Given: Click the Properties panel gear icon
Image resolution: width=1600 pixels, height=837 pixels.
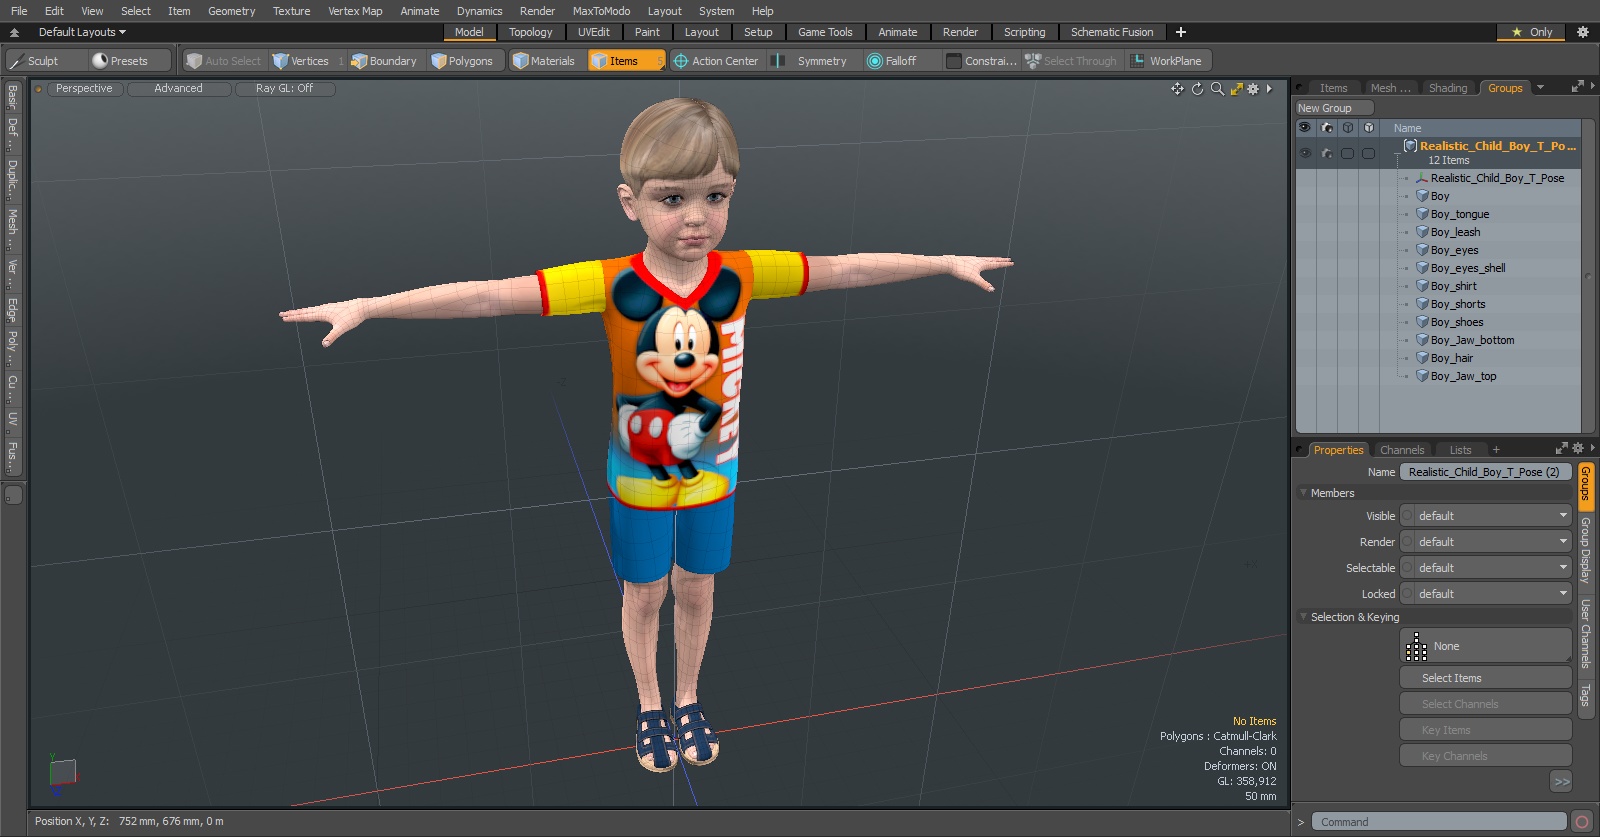Looking at the screenshot, I should tap(1578, 448).
